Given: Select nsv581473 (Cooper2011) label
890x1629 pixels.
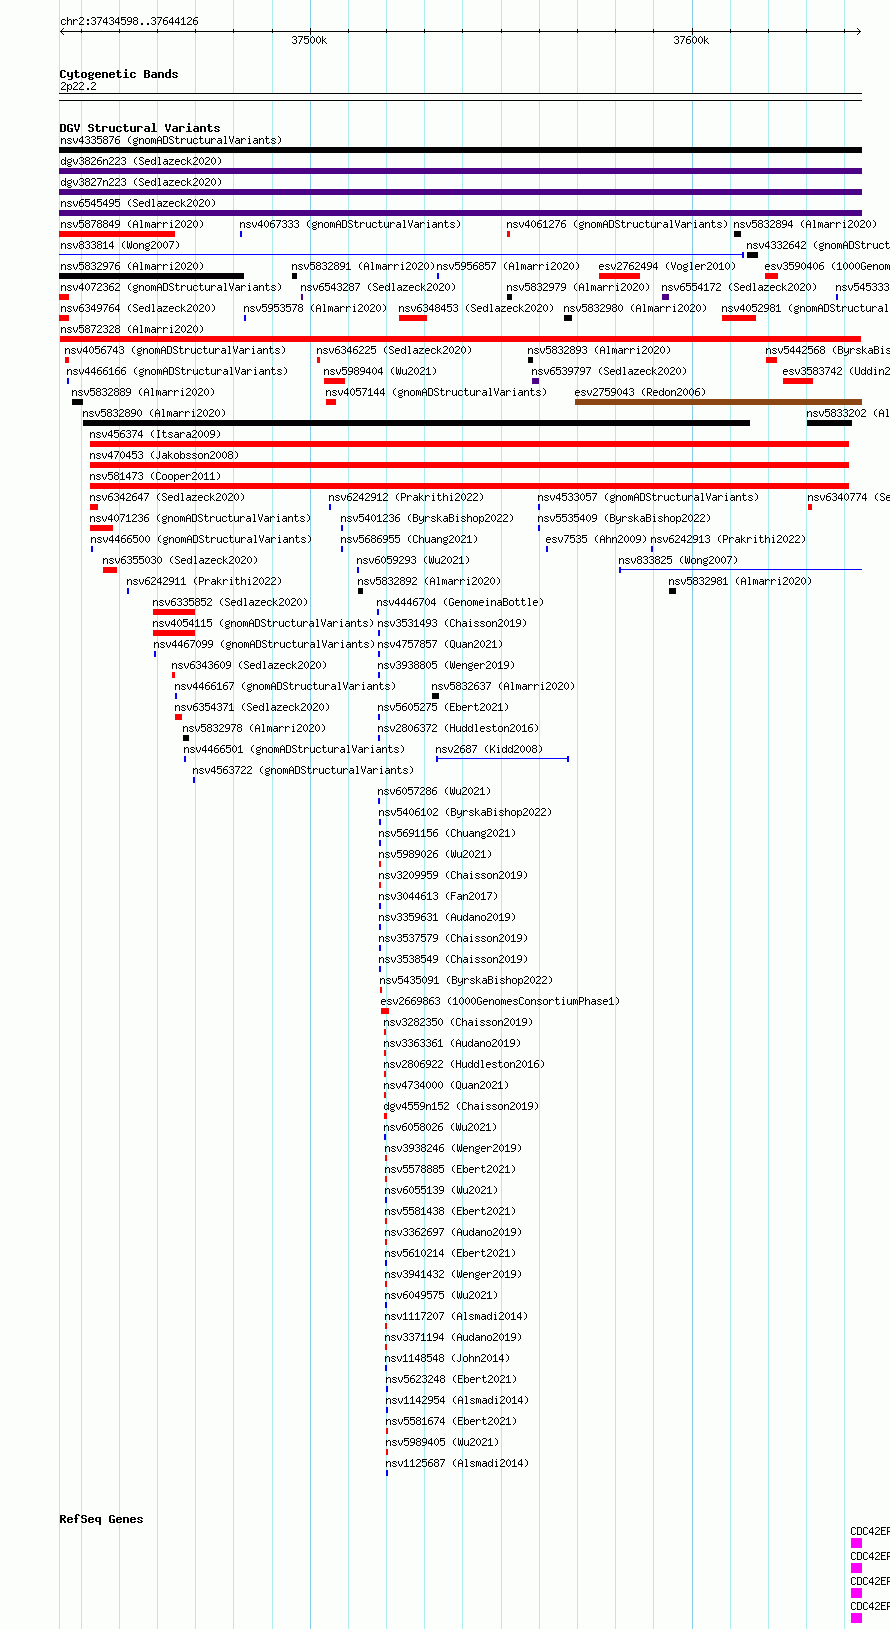Looking at the screenshot, I should point(156,476).
